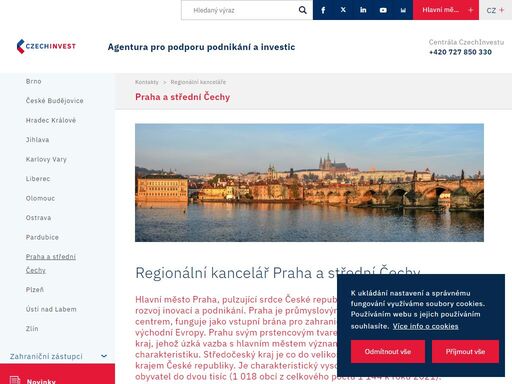Open Ústí nad Labem regional office link
512x384 pixels.
click(x=51, y=309)
